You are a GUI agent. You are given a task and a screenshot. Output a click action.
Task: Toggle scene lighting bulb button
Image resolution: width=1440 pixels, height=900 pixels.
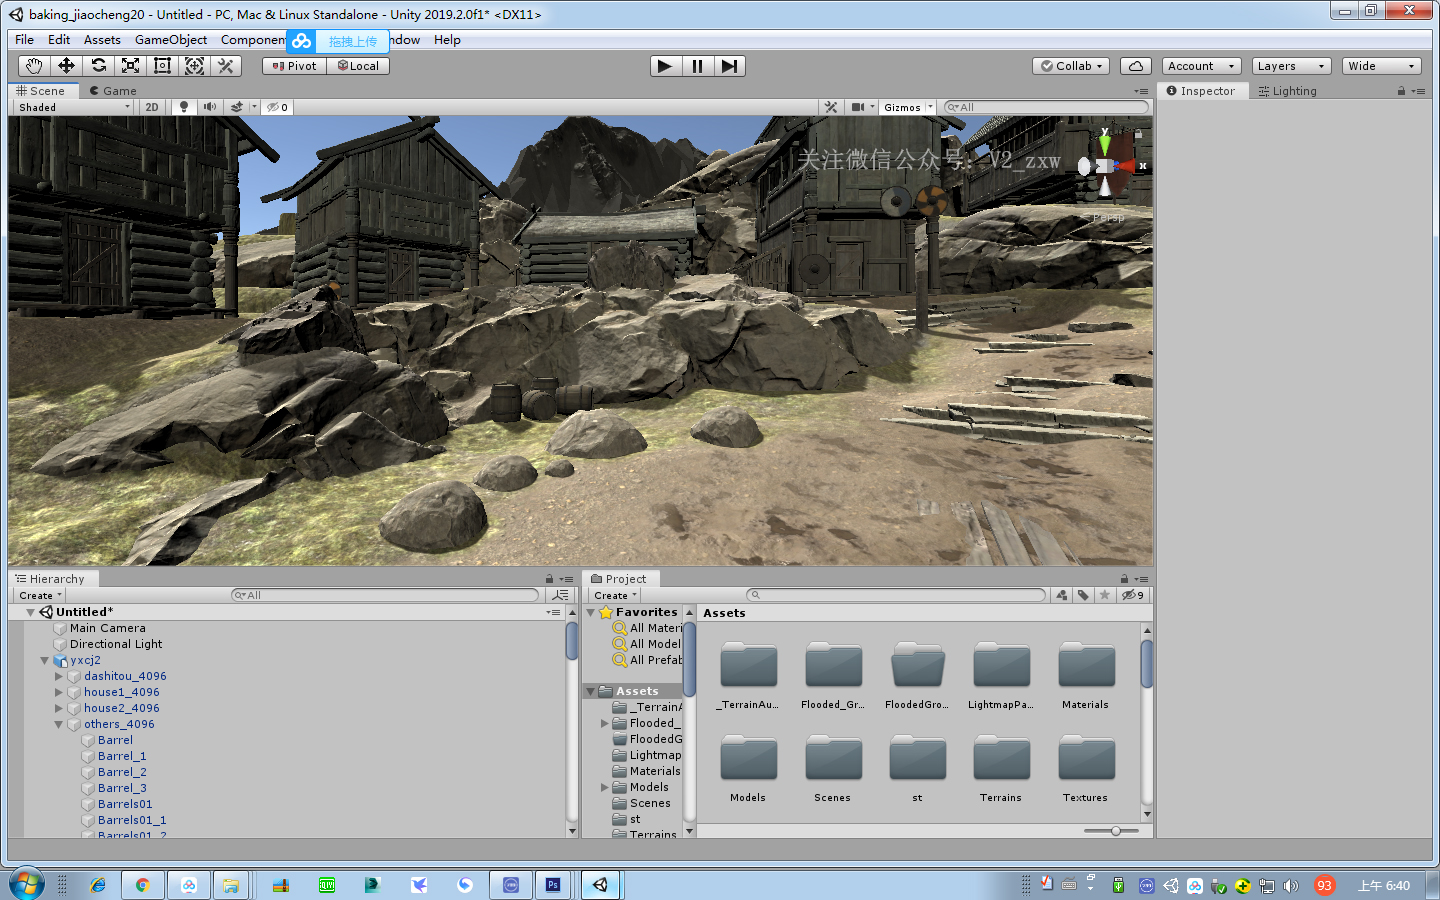click(183, 107)
